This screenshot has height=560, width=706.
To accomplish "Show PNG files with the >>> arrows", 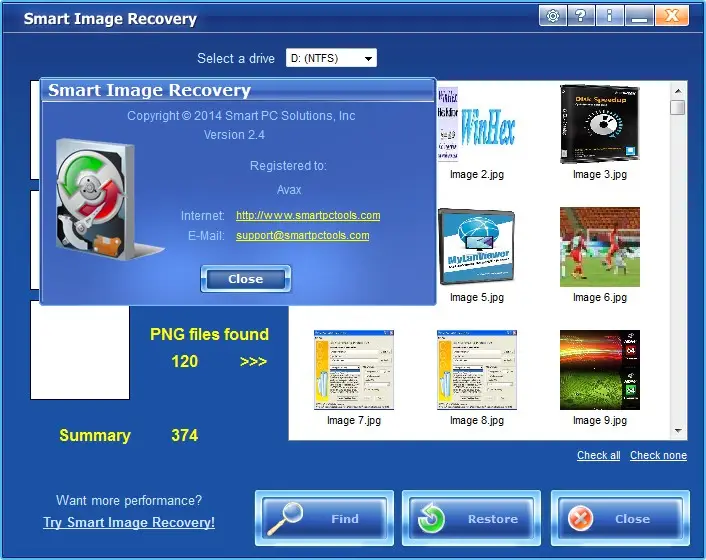I will point(253,361).
